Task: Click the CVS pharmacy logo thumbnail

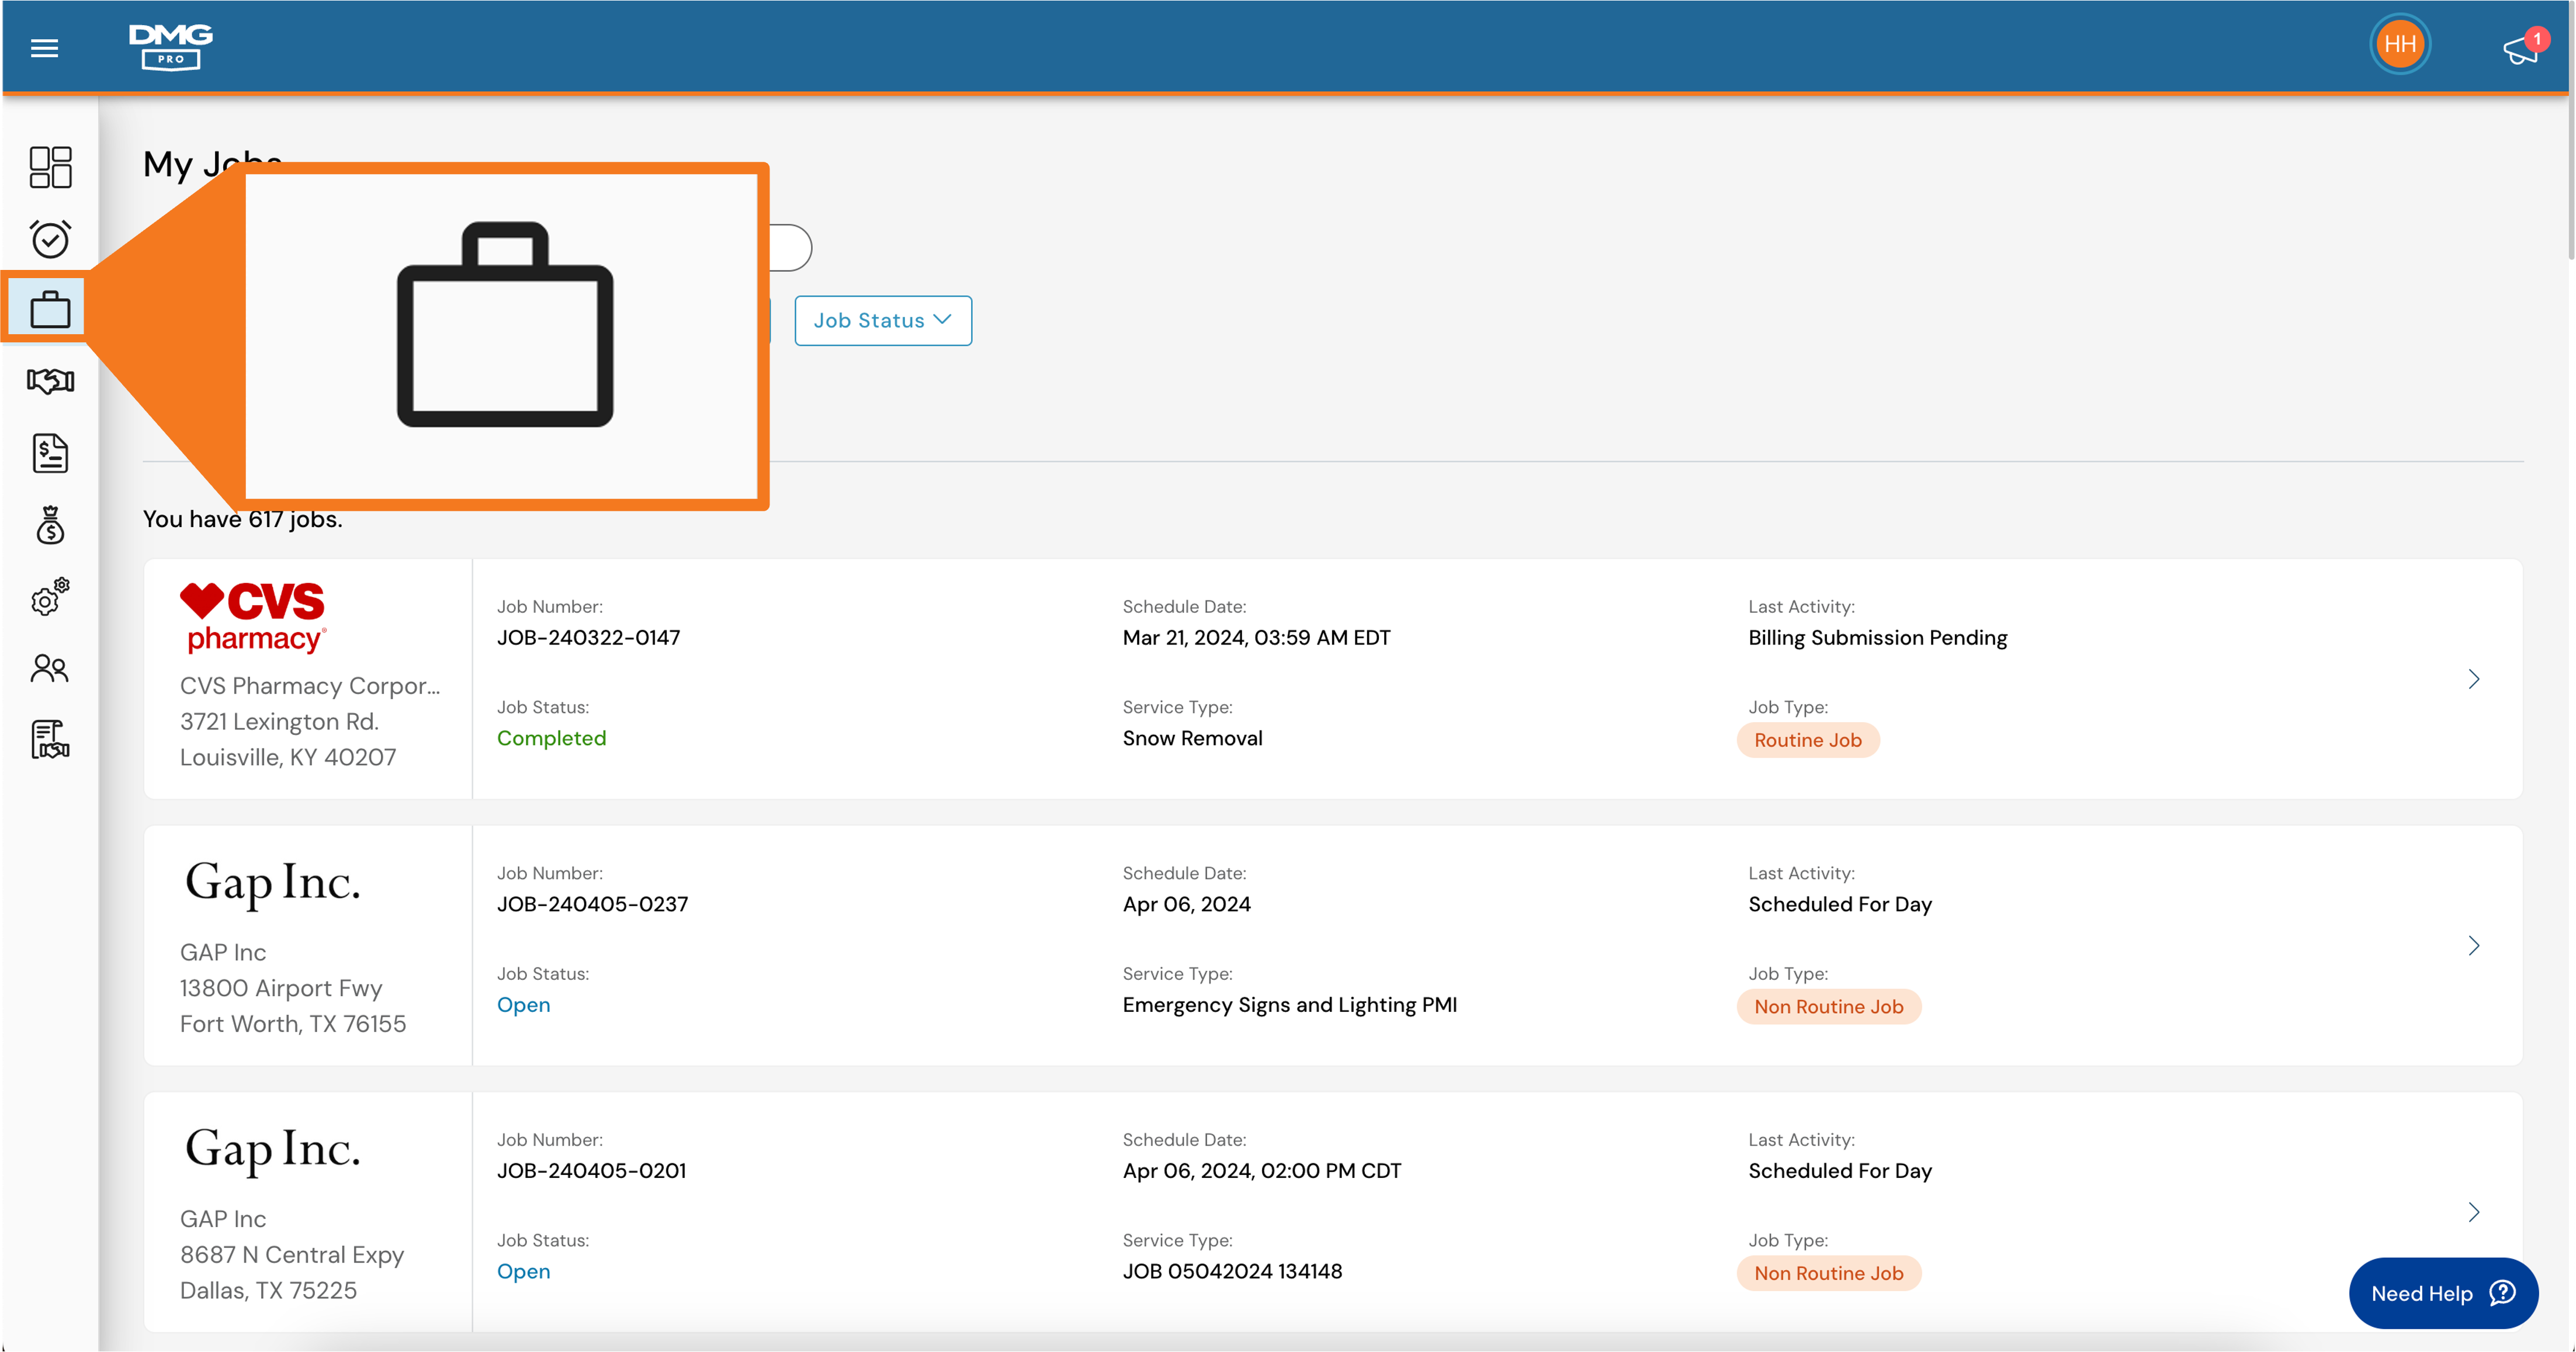Action: (253, 617)
